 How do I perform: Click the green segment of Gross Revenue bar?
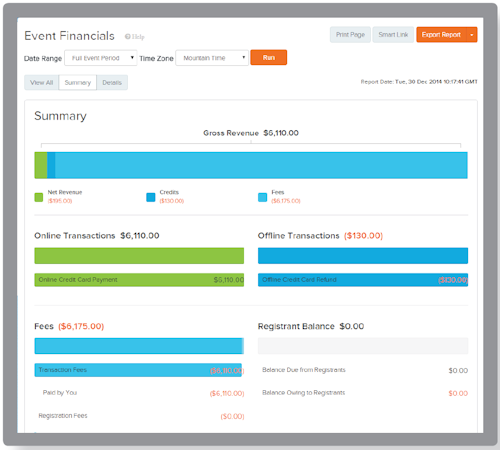[x=41, y=165]
